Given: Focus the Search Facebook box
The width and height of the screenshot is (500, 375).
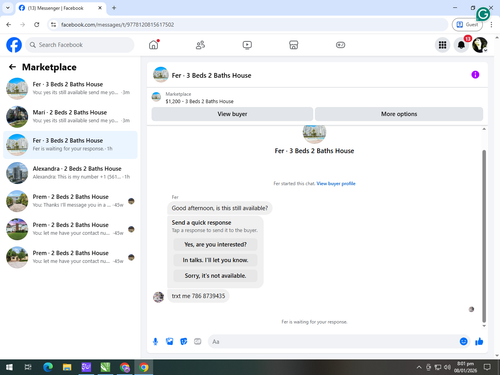Looking at the screenshot, I should click(80, 45).
